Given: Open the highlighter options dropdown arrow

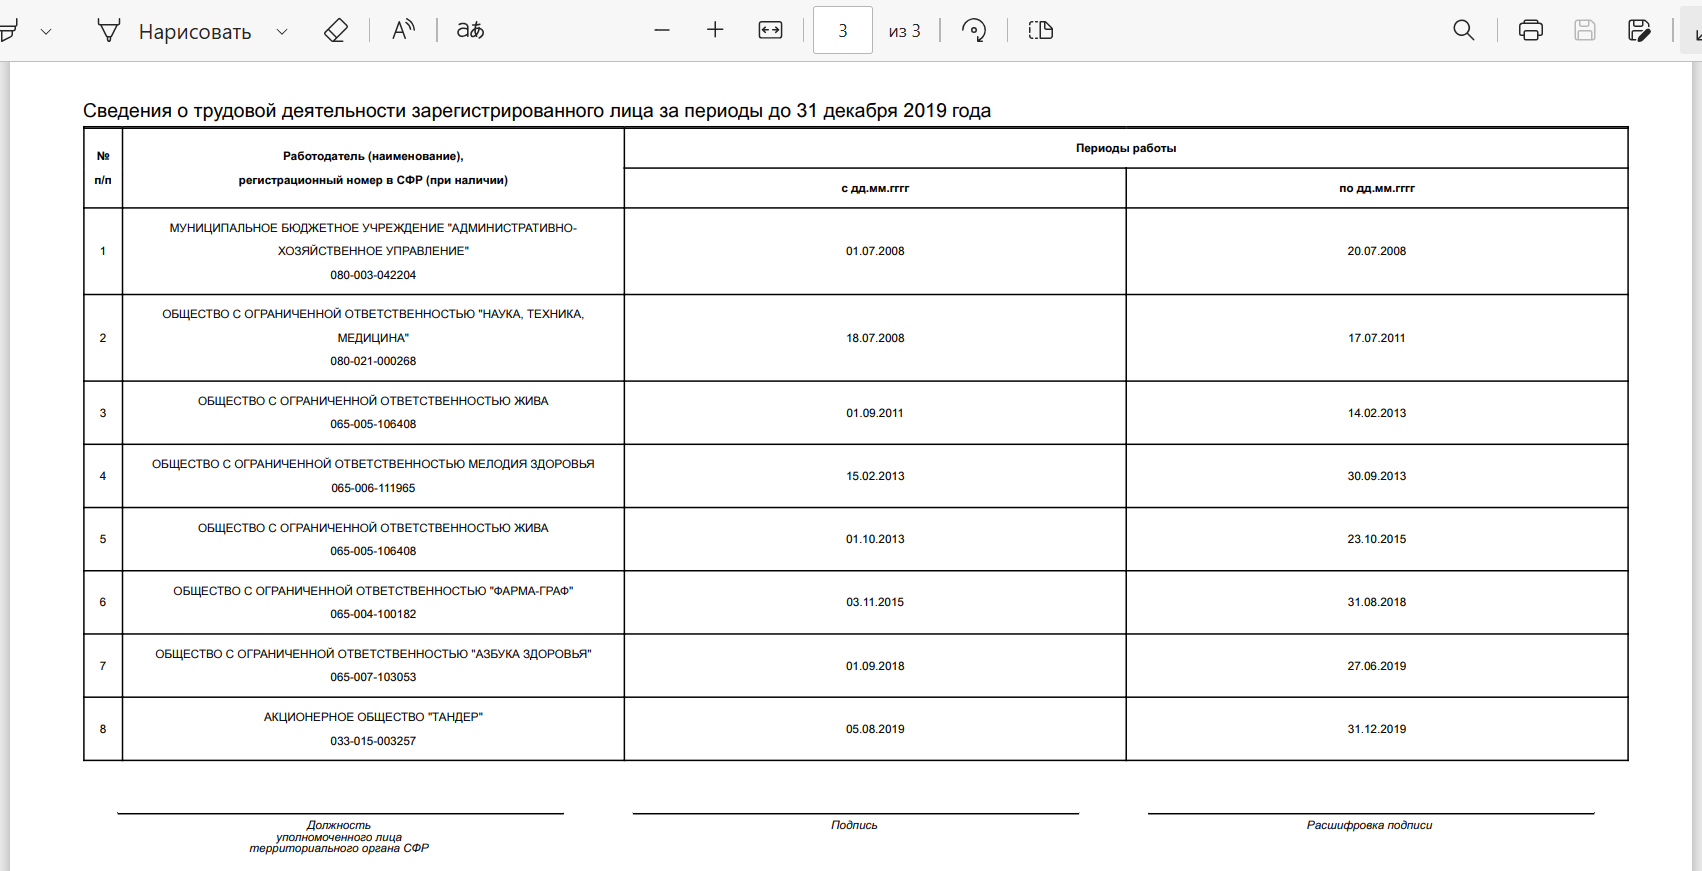Looking at the screenshot, I should coord(46,32).
